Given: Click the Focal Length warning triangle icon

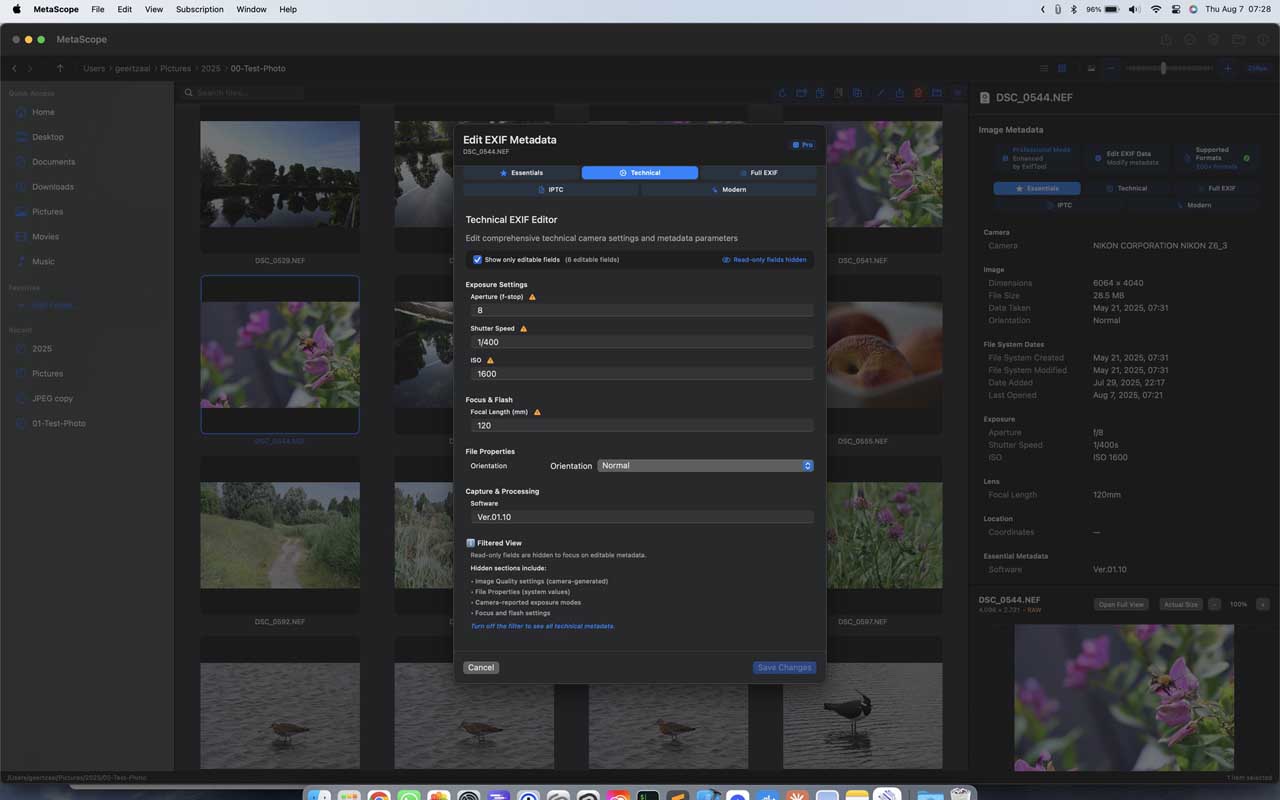Looking at the screenshot, I should pos(537,412).
